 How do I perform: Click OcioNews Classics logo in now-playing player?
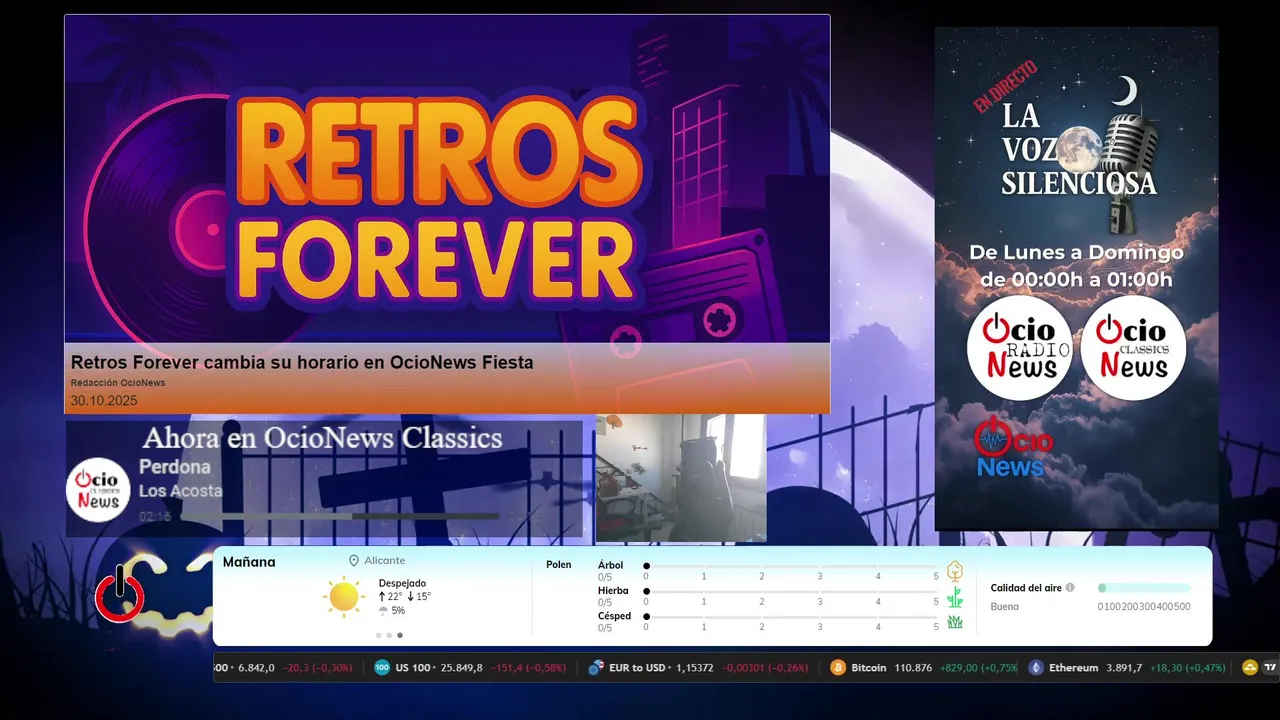tap(98, 490)
